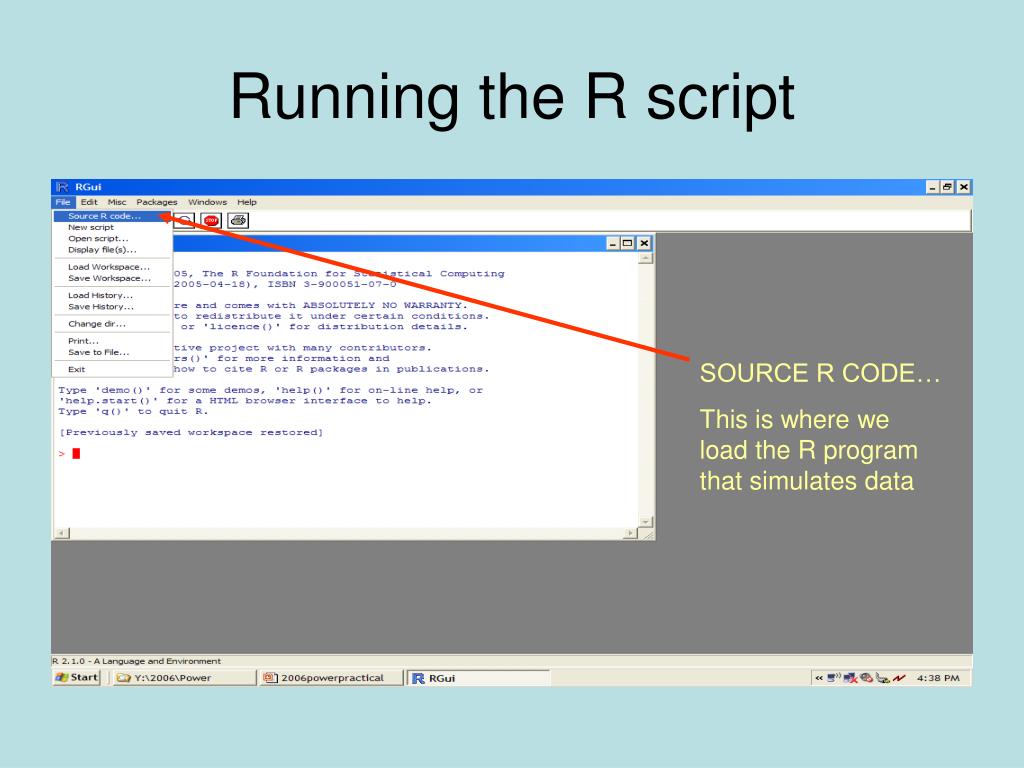The height and width of the screenshot is (768, 1024).
Task: Select New script in File menu
Action: [x=112, y=227]
